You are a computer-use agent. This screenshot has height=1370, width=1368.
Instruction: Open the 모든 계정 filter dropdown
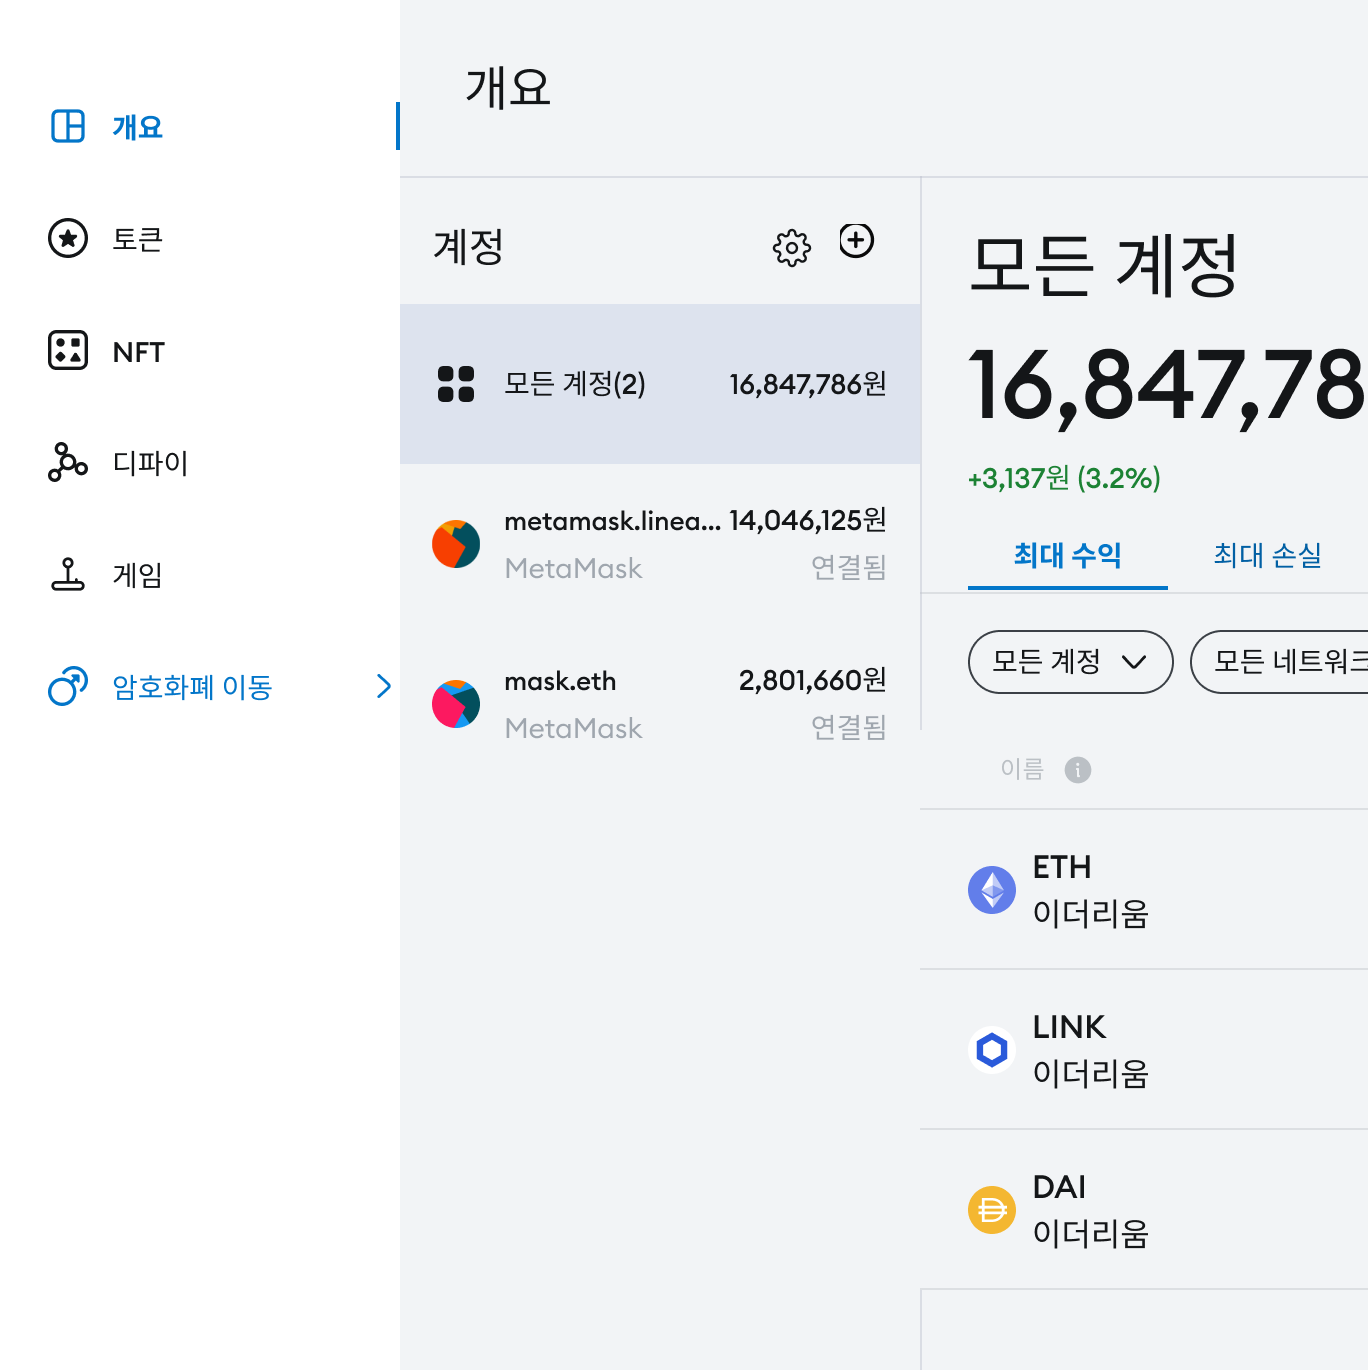1069,662
